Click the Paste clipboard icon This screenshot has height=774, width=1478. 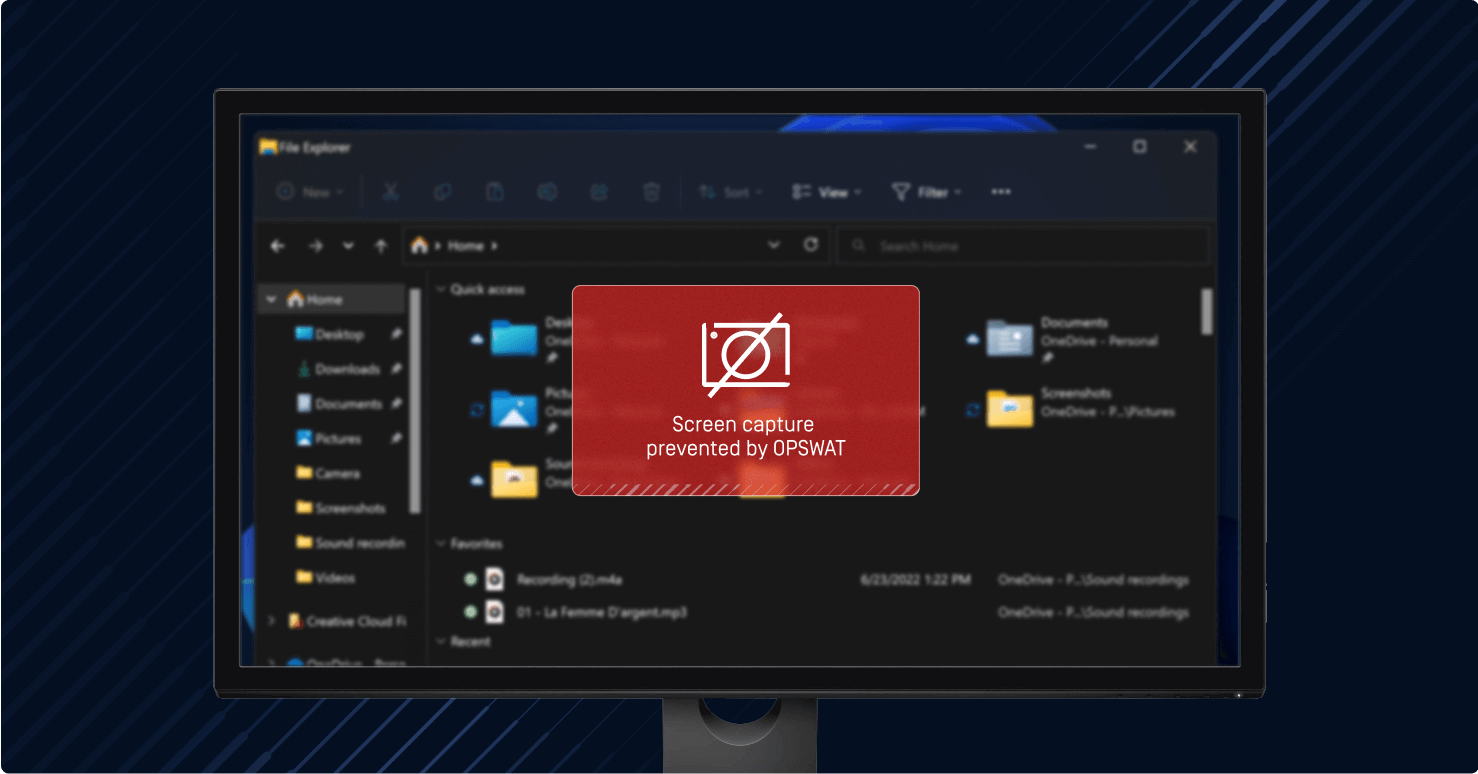494,192
